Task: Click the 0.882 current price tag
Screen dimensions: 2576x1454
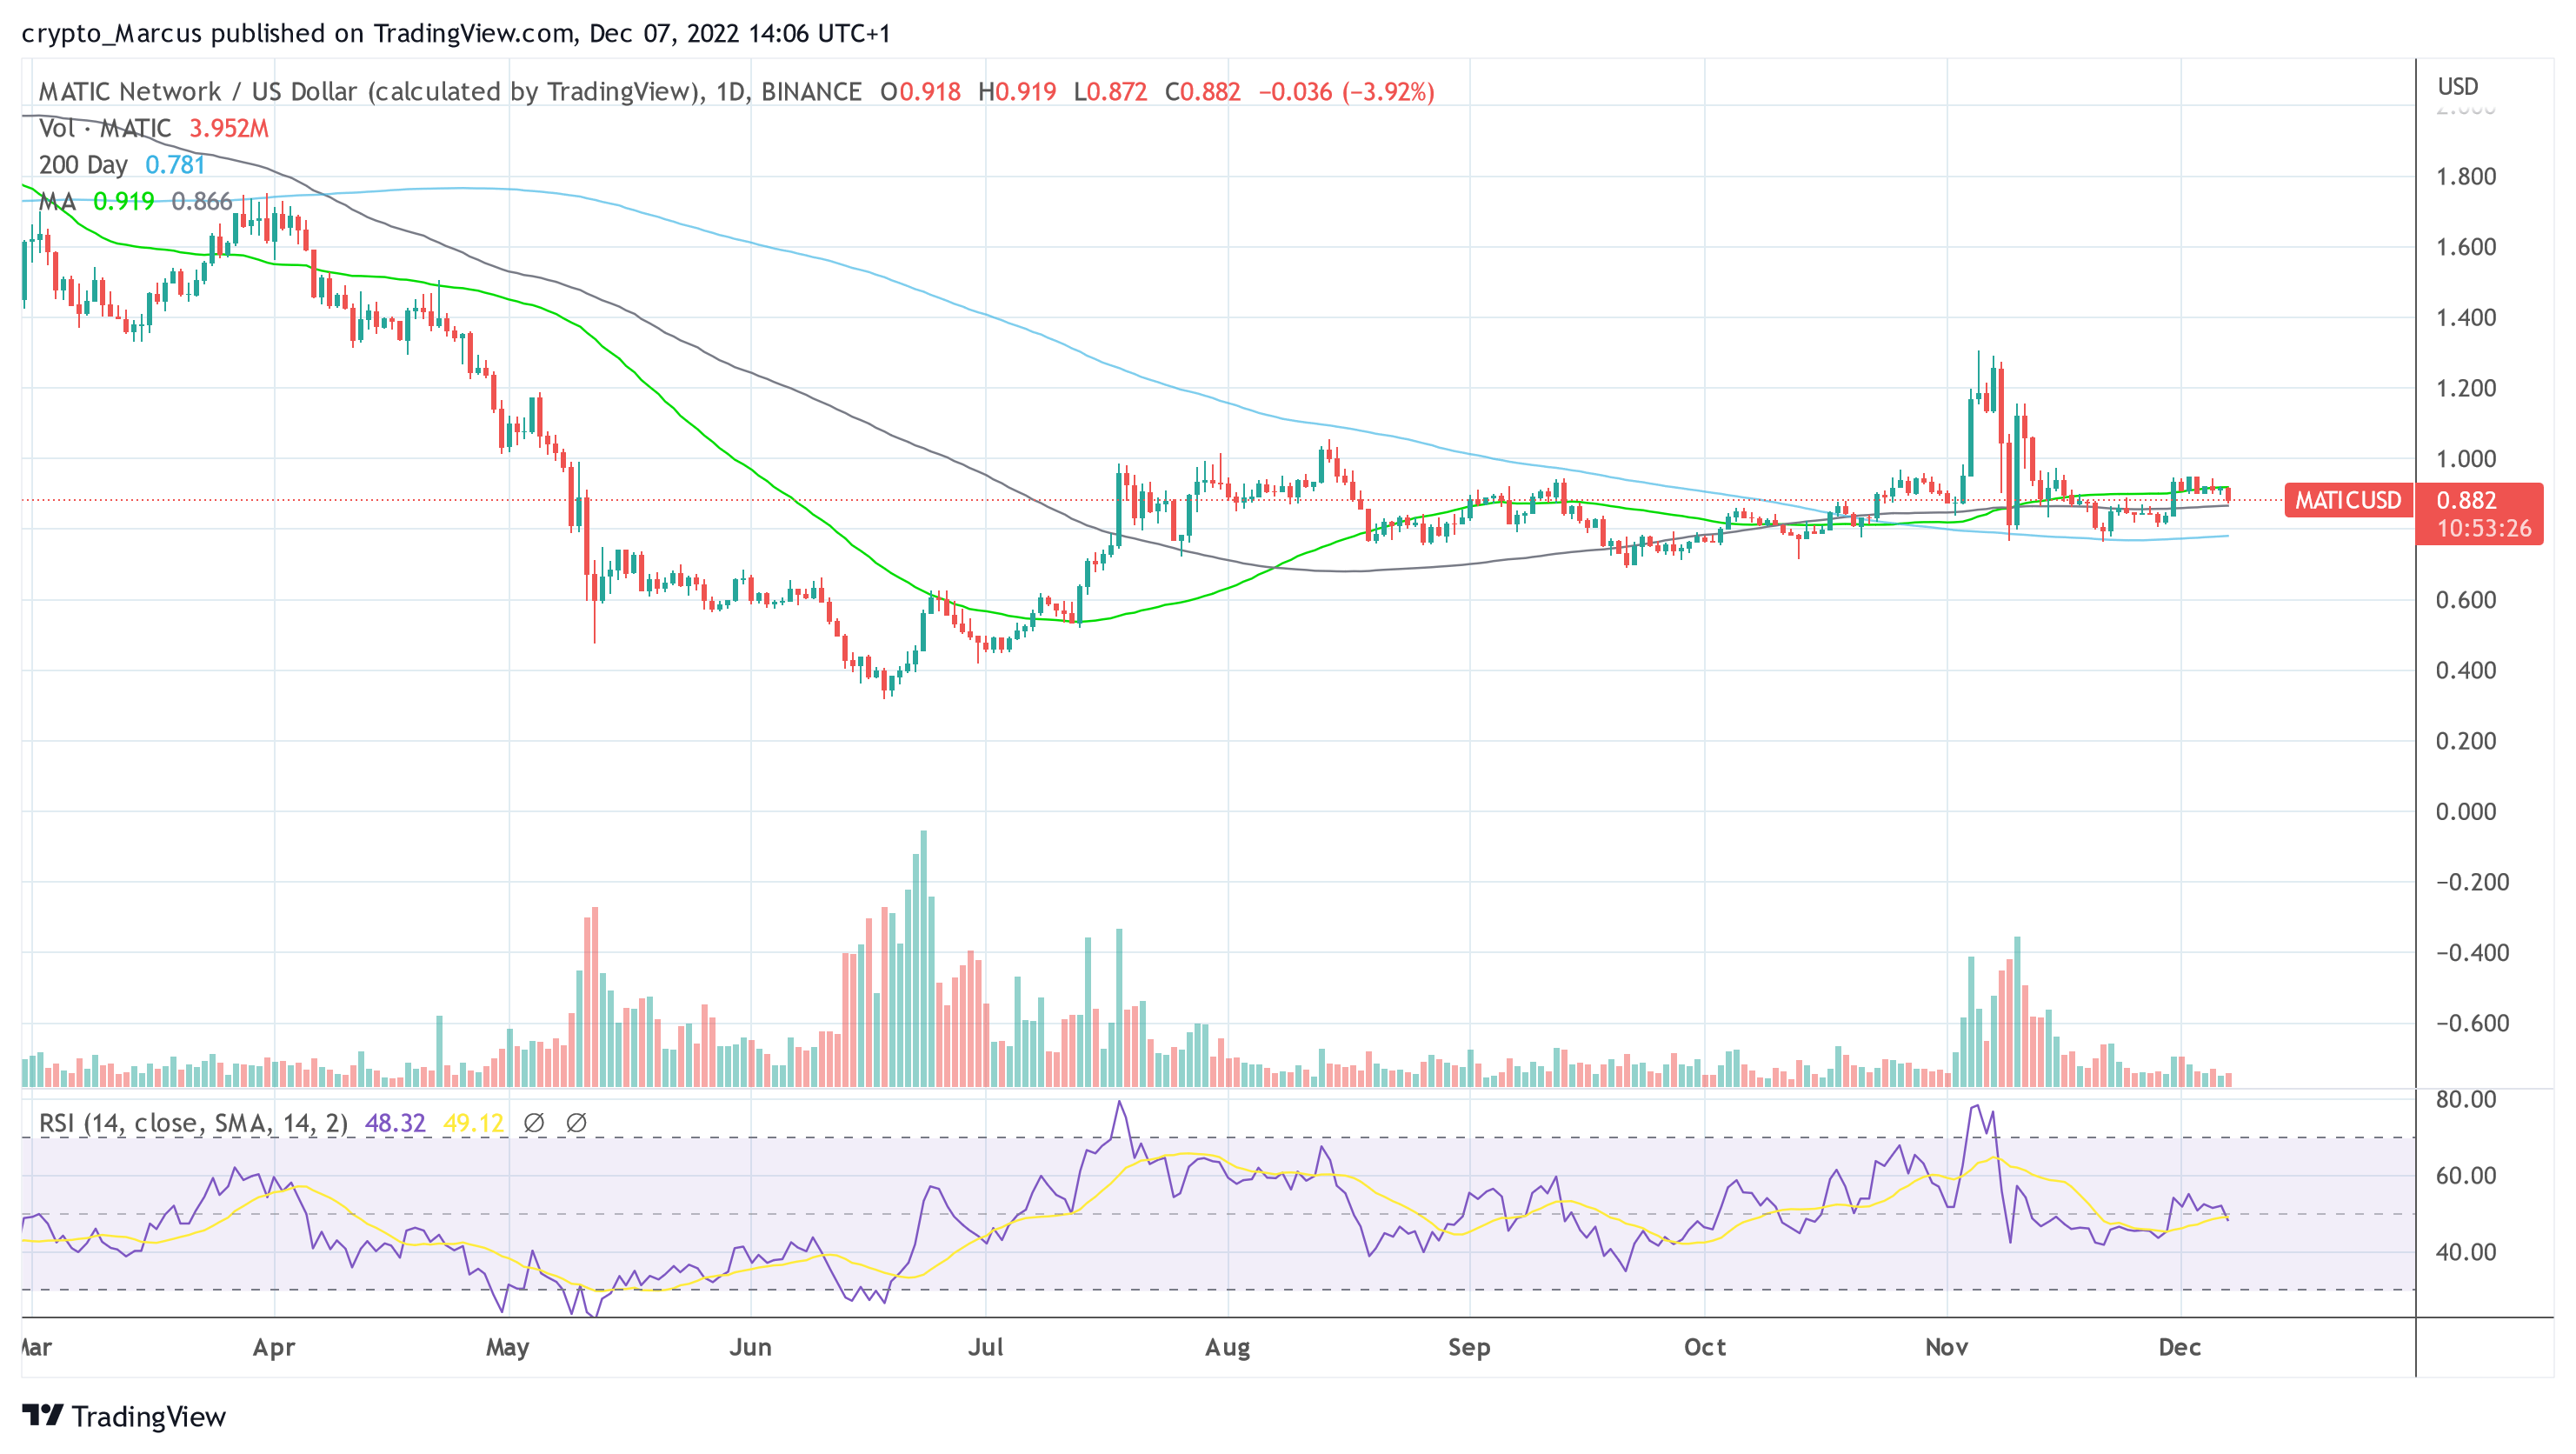Action: 2466,500
